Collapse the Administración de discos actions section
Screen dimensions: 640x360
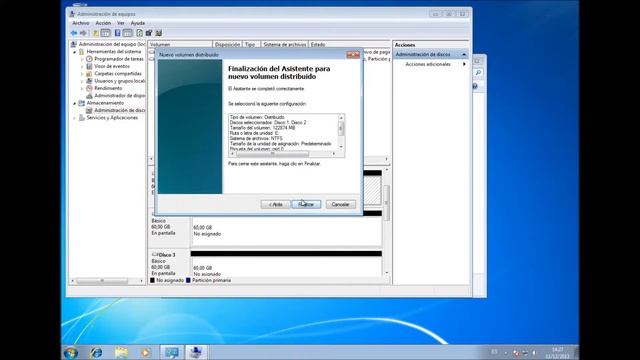(464, 55)
